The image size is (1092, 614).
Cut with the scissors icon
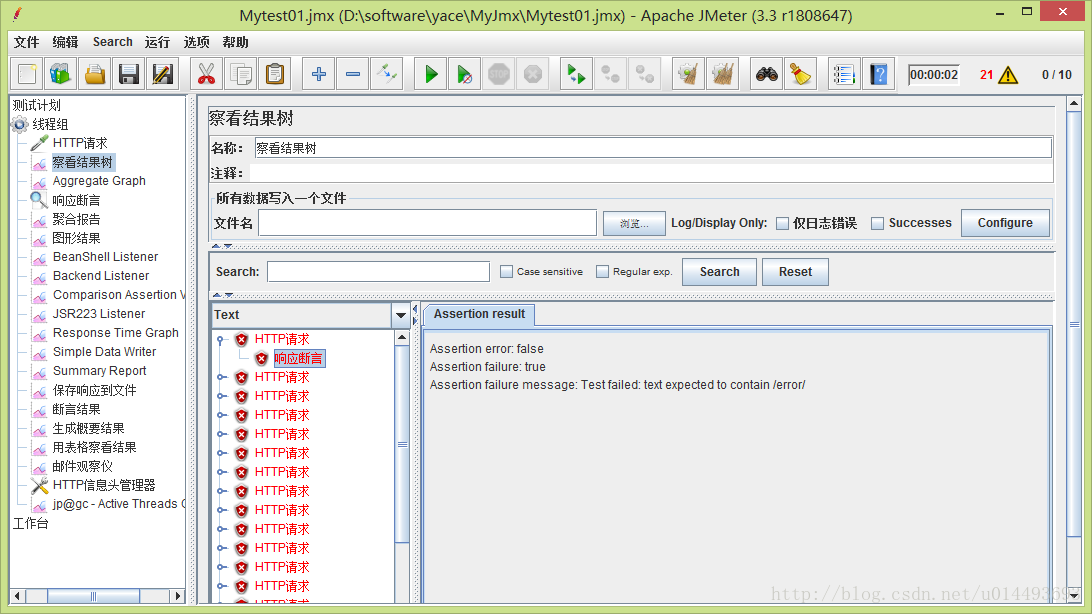(207, 74)
